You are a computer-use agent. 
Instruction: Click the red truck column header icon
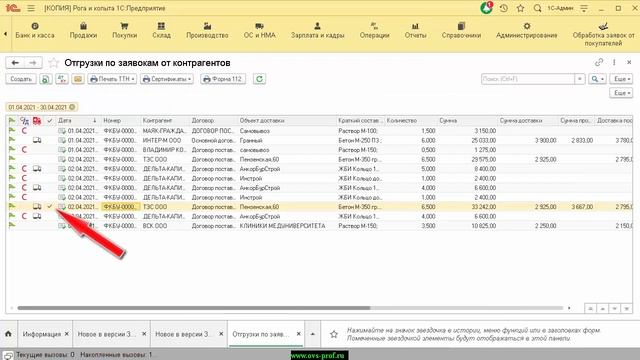[37, 120]
